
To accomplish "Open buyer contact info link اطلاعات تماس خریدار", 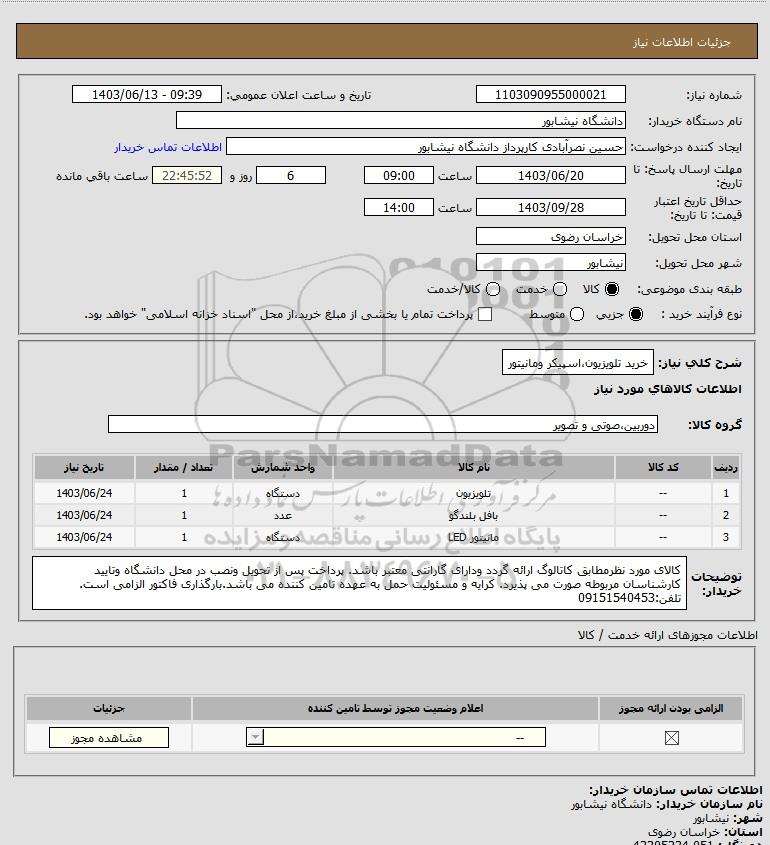I will coord(168,147).
